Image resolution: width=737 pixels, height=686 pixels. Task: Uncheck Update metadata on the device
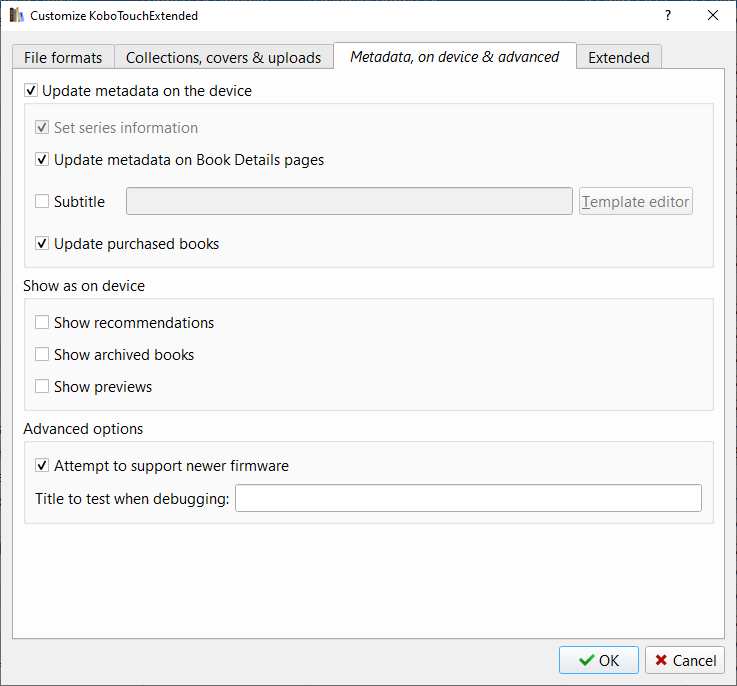click(30, 91)
